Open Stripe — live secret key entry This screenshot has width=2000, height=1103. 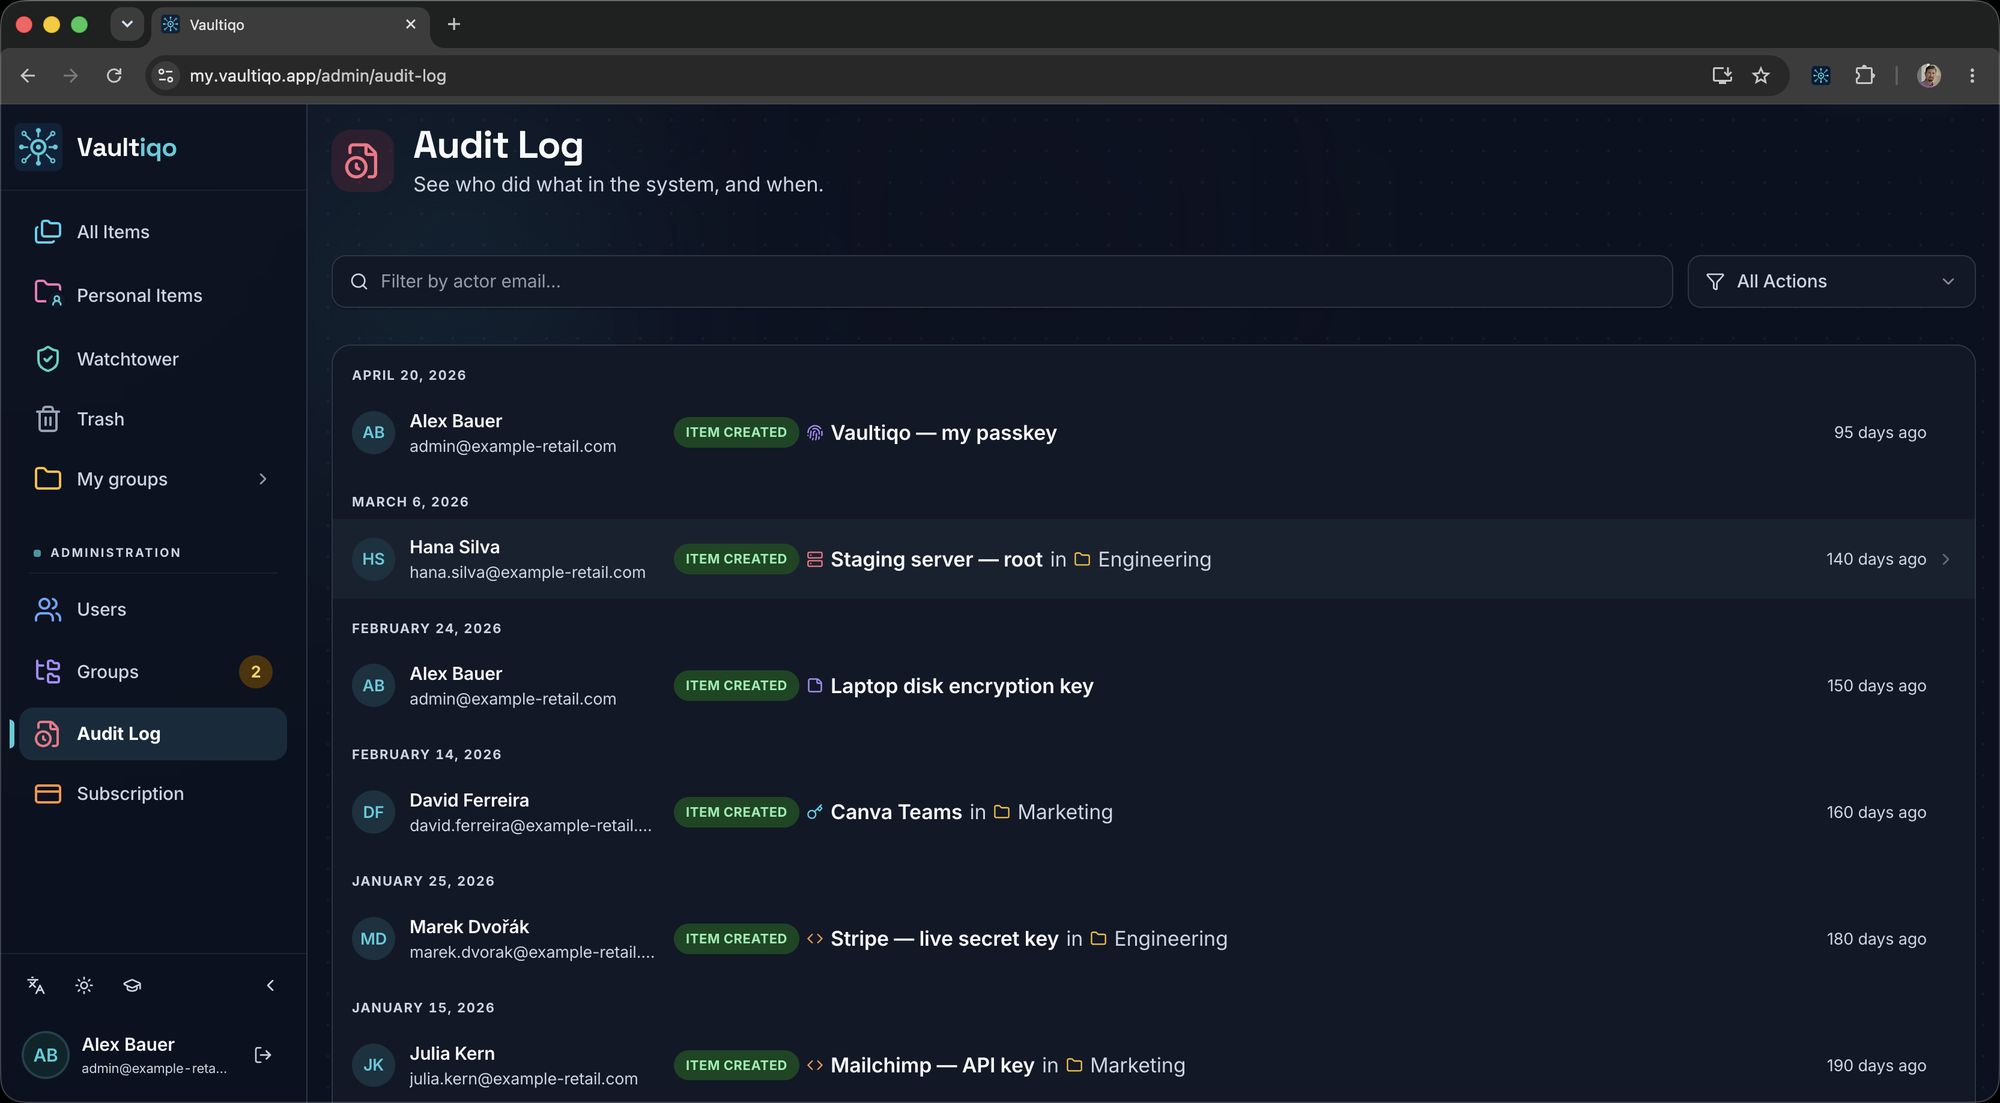[944, 939]
